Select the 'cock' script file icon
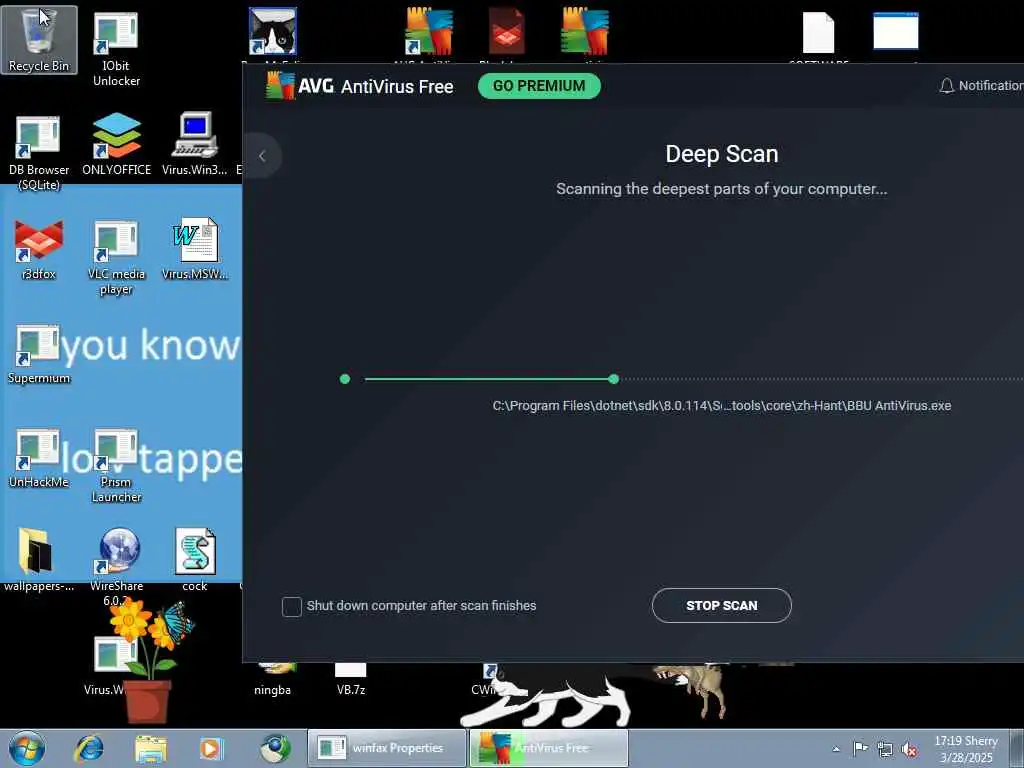 click(195, 559)
